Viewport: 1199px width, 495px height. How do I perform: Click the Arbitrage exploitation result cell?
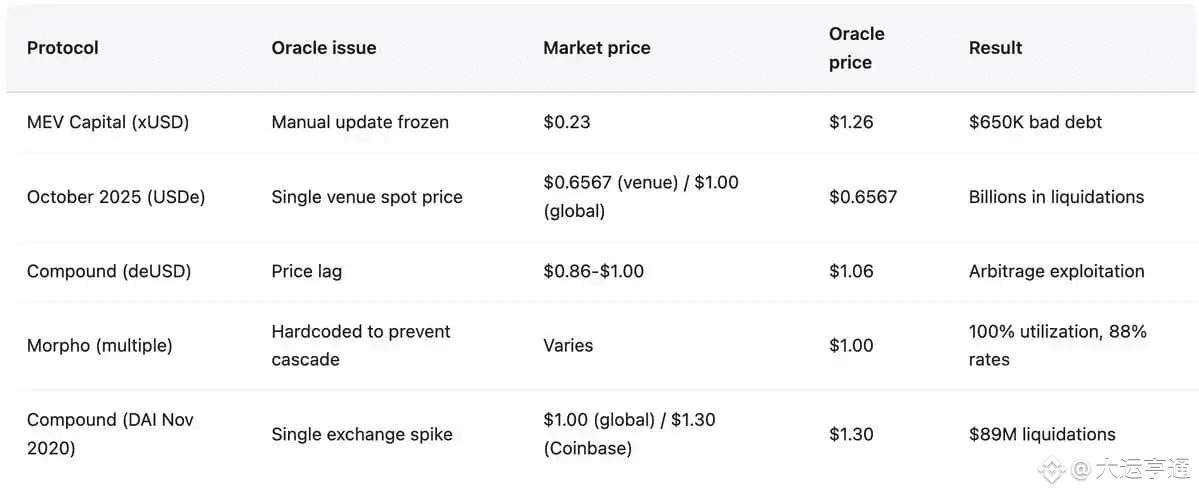point(1056,271)
